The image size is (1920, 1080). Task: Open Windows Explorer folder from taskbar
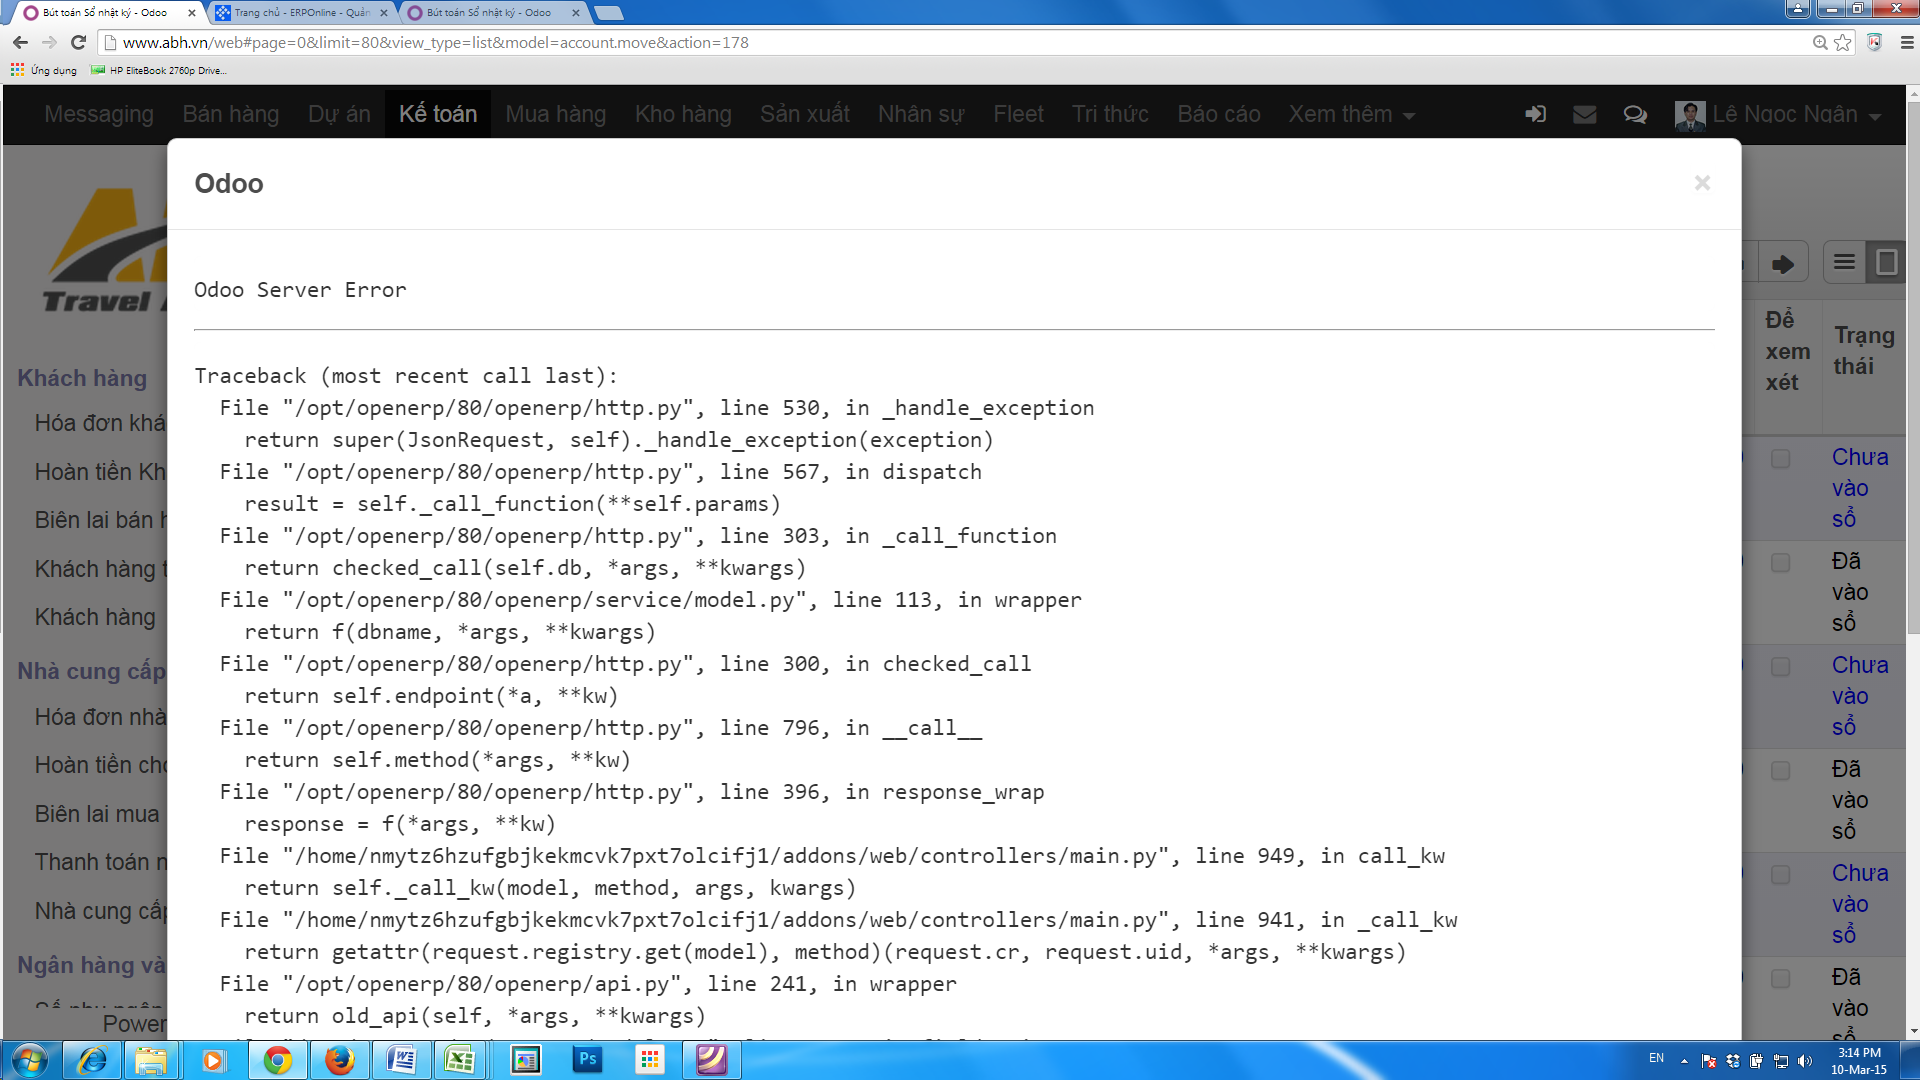[151, 1060]
